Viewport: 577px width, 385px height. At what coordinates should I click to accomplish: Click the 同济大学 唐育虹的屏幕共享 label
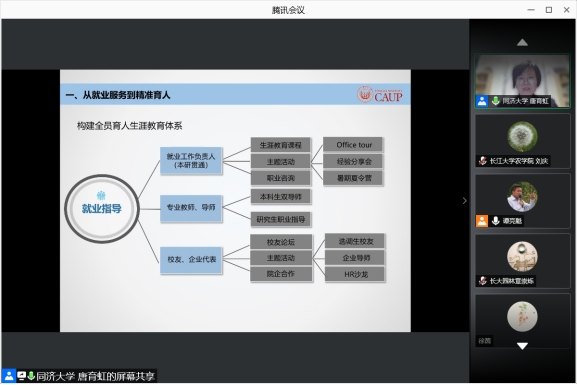[95, 376]
